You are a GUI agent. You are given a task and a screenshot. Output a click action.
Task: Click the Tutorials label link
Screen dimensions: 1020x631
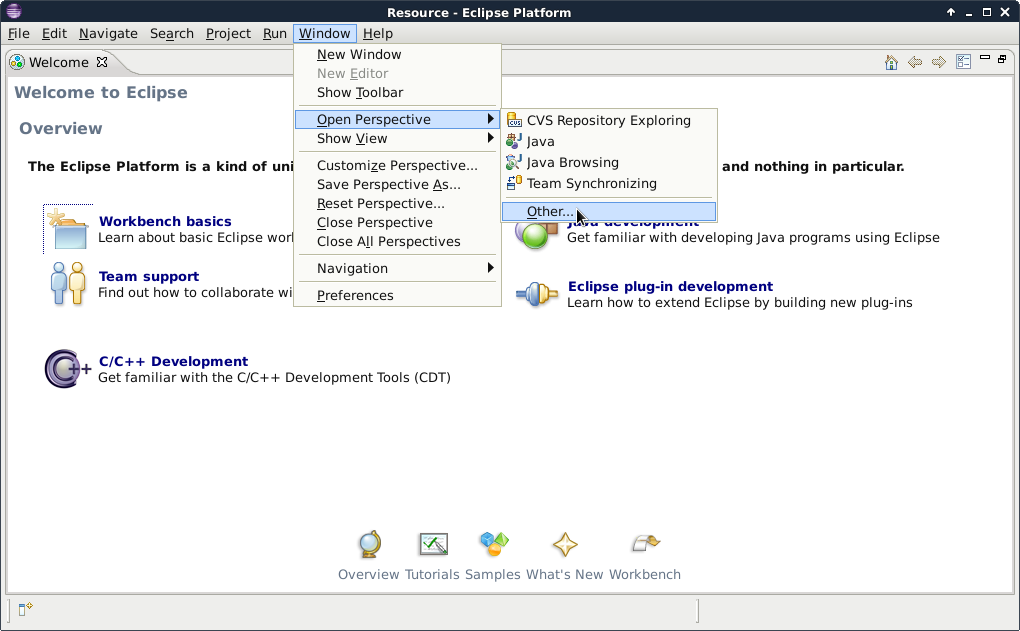click(x=432, y=574)
